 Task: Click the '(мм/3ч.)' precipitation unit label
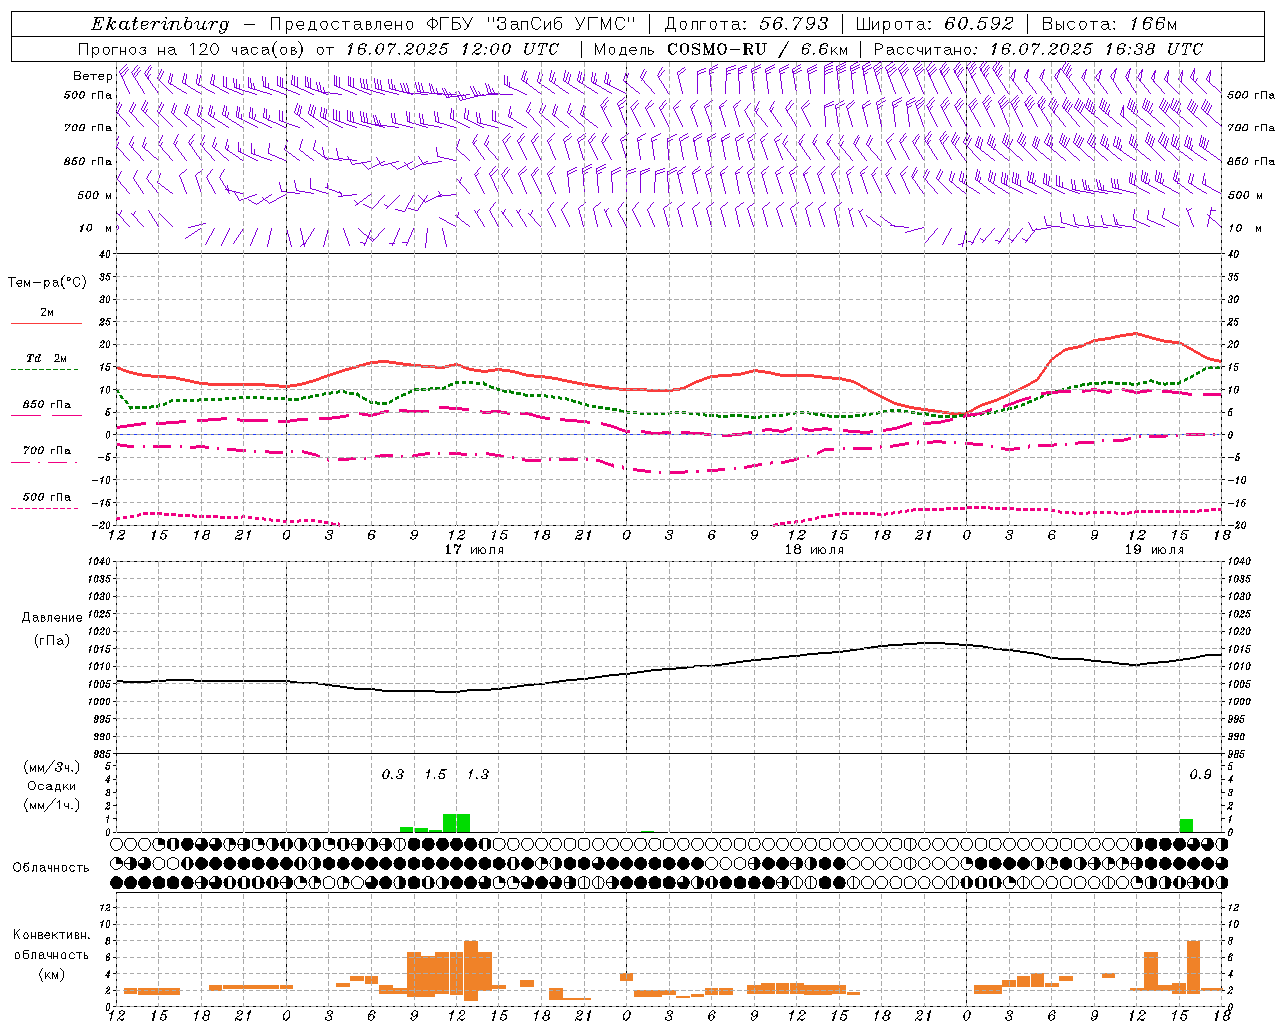[52, 767]
